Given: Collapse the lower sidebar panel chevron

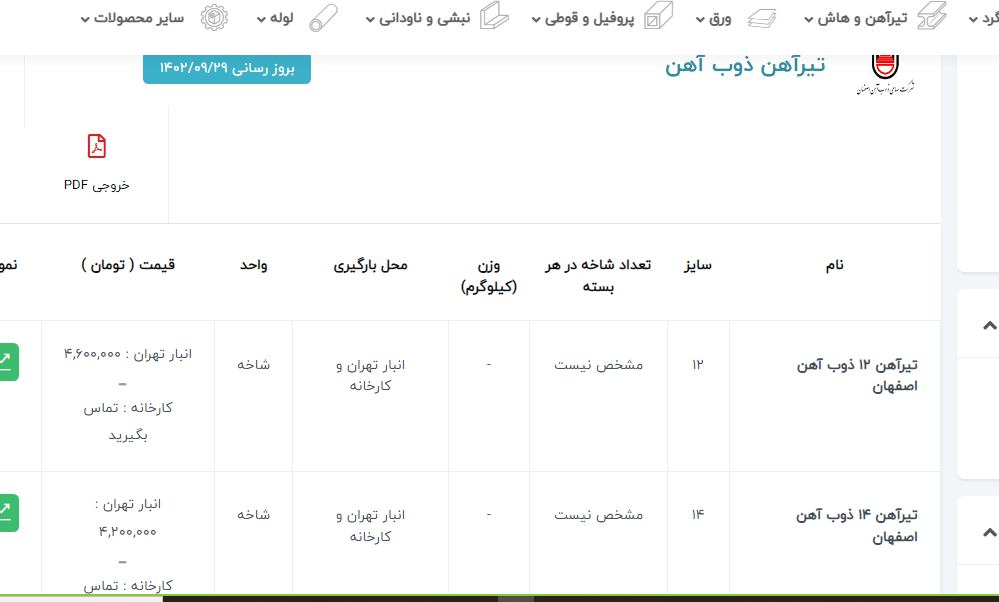Looking at the screenshot, I should (988, 532).
